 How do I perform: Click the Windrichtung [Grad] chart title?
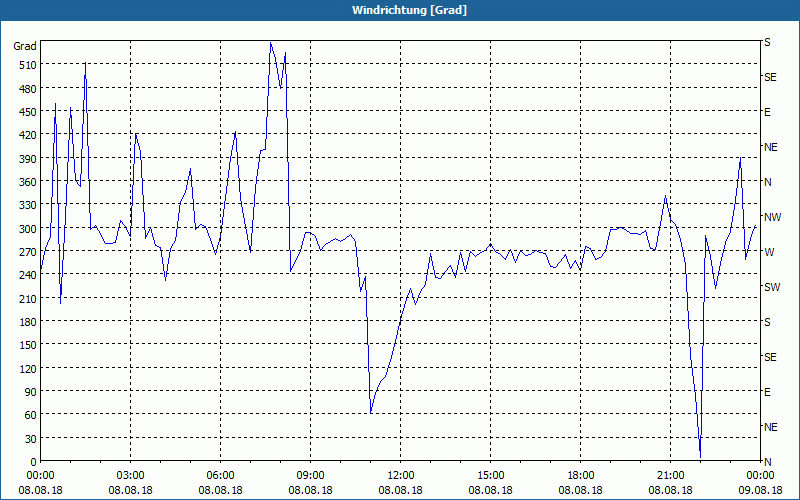pyautogui.click(x=409, y=10)
